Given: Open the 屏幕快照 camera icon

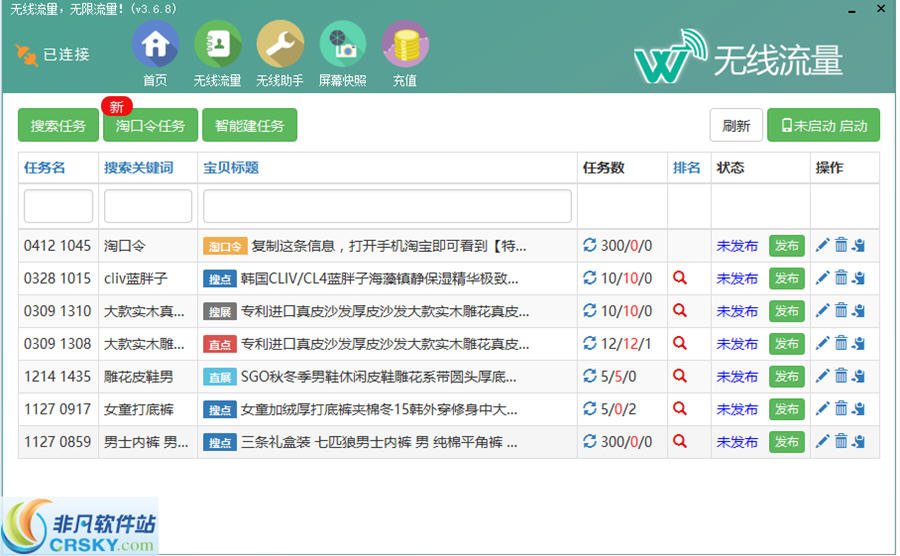Looking at the screenshot, I should point(343,45).
